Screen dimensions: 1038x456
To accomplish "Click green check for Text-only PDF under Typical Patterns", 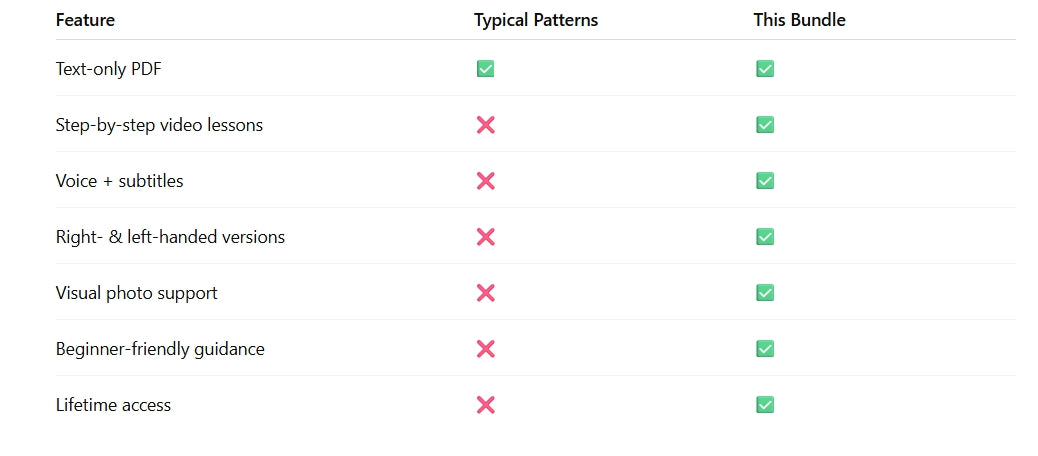I will 485,69.
